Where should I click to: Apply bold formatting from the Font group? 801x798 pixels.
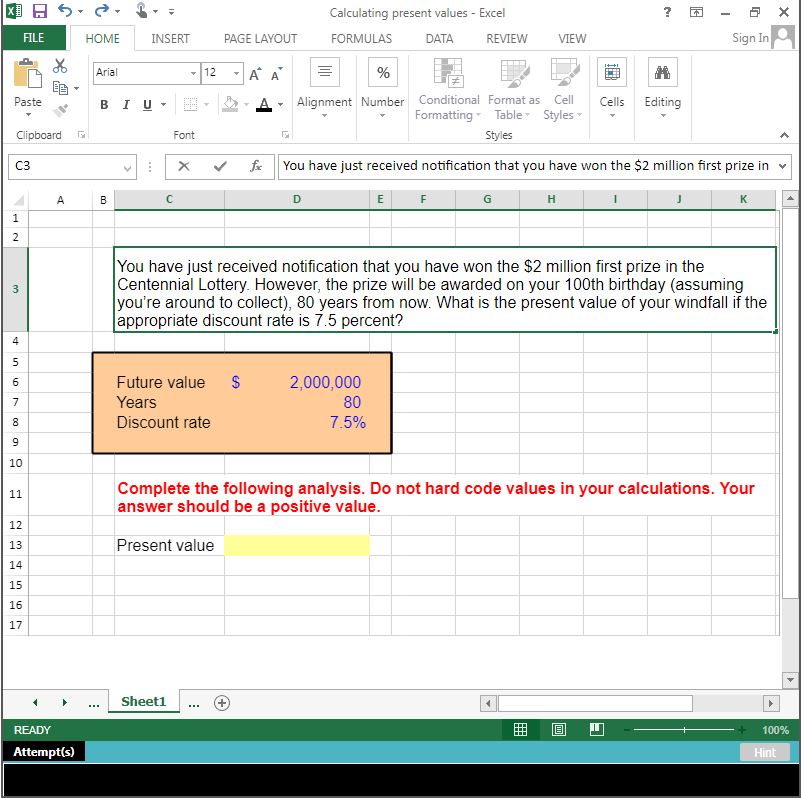tap(104, 104)
